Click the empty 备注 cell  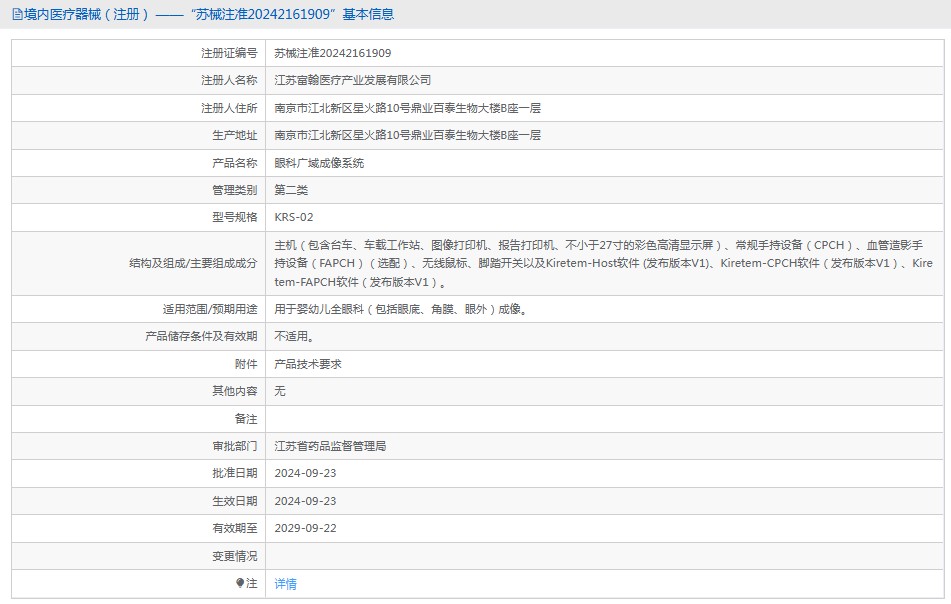pos(500,419)
